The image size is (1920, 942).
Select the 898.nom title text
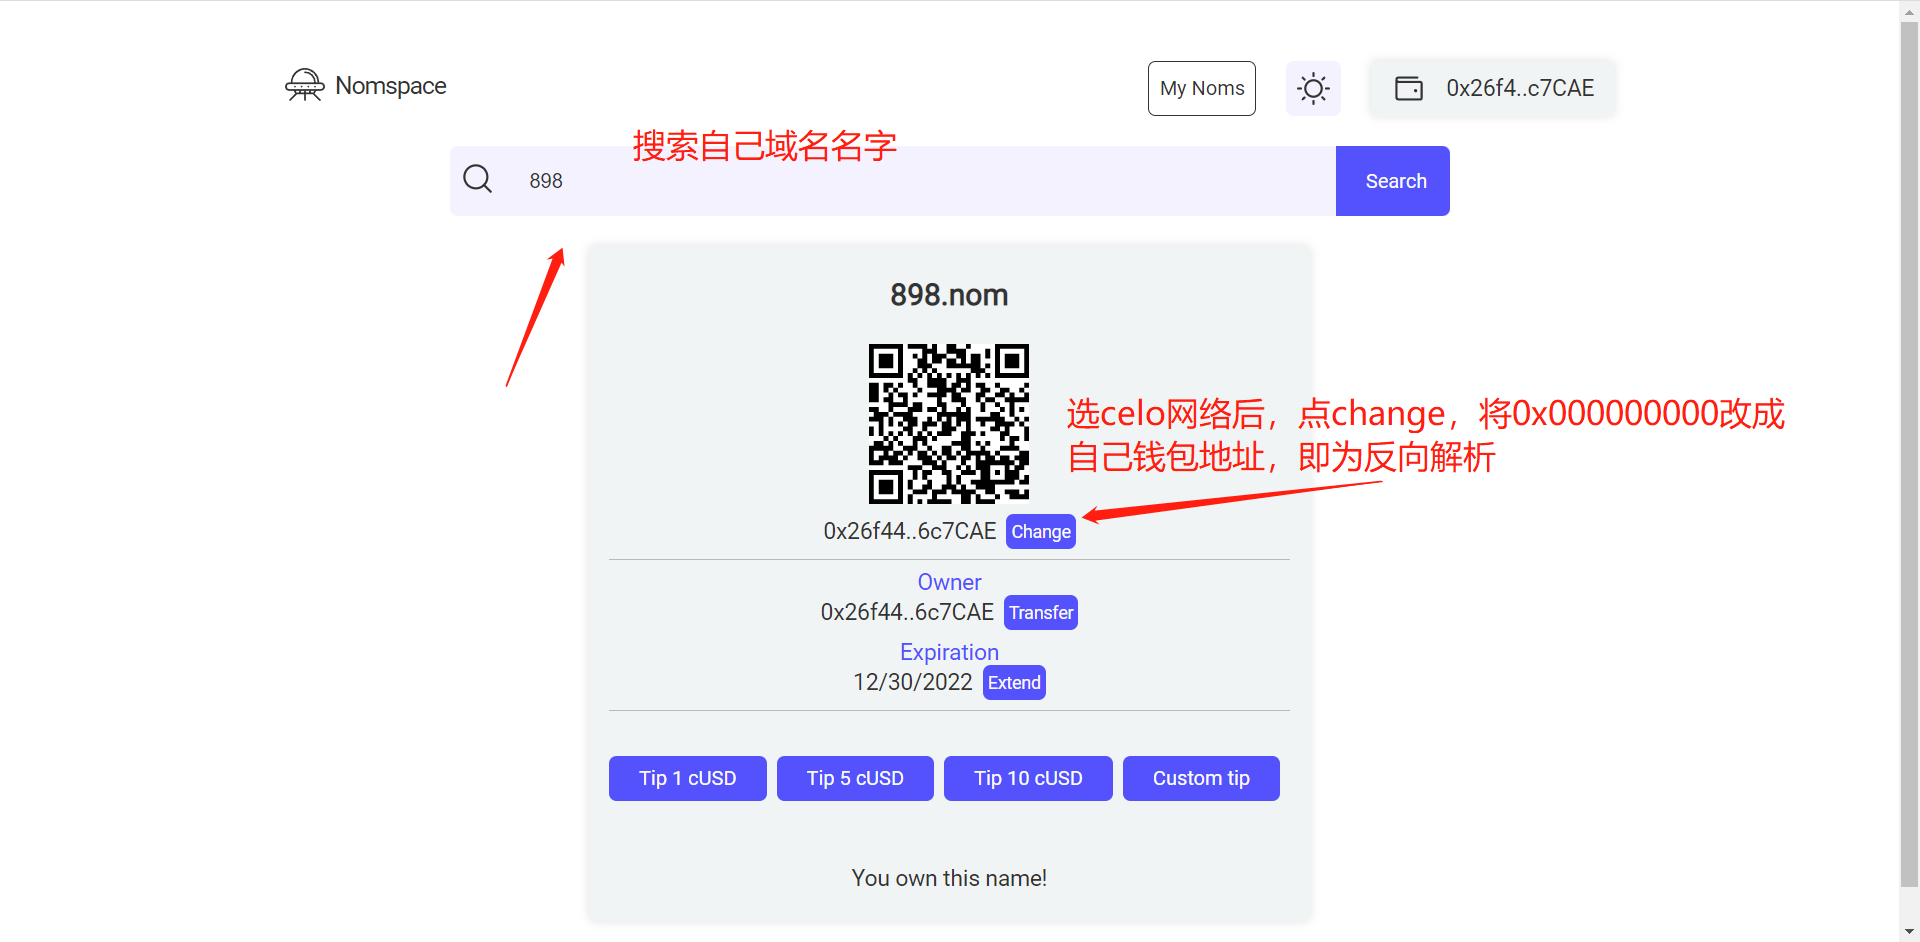949,295
